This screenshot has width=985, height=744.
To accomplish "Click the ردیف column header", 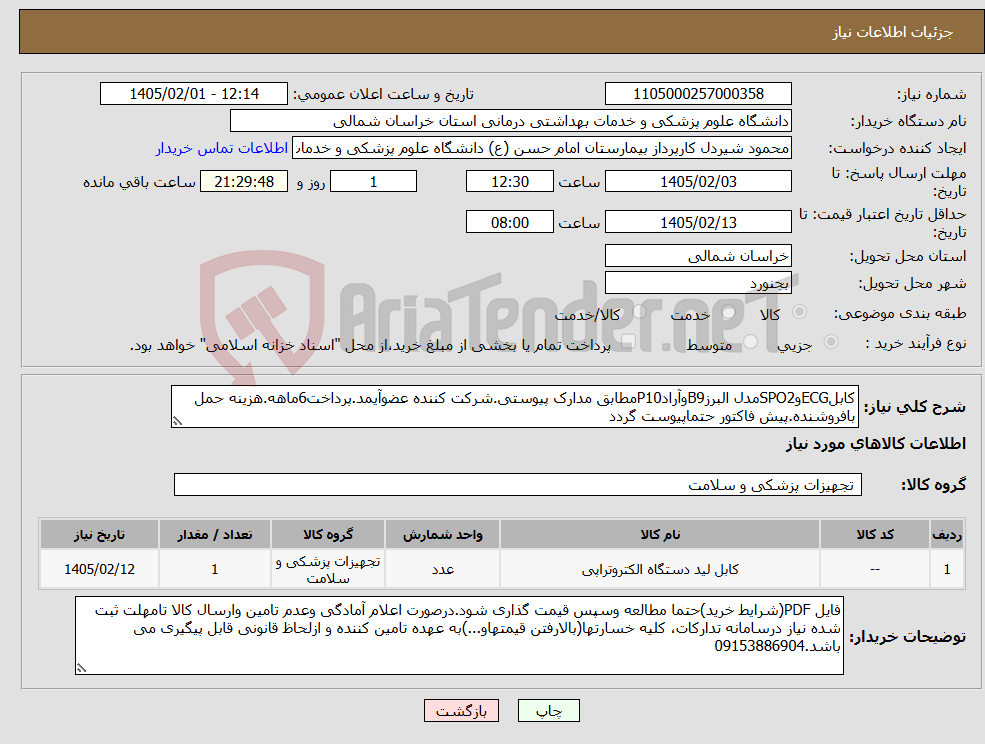I will [947, 535].
